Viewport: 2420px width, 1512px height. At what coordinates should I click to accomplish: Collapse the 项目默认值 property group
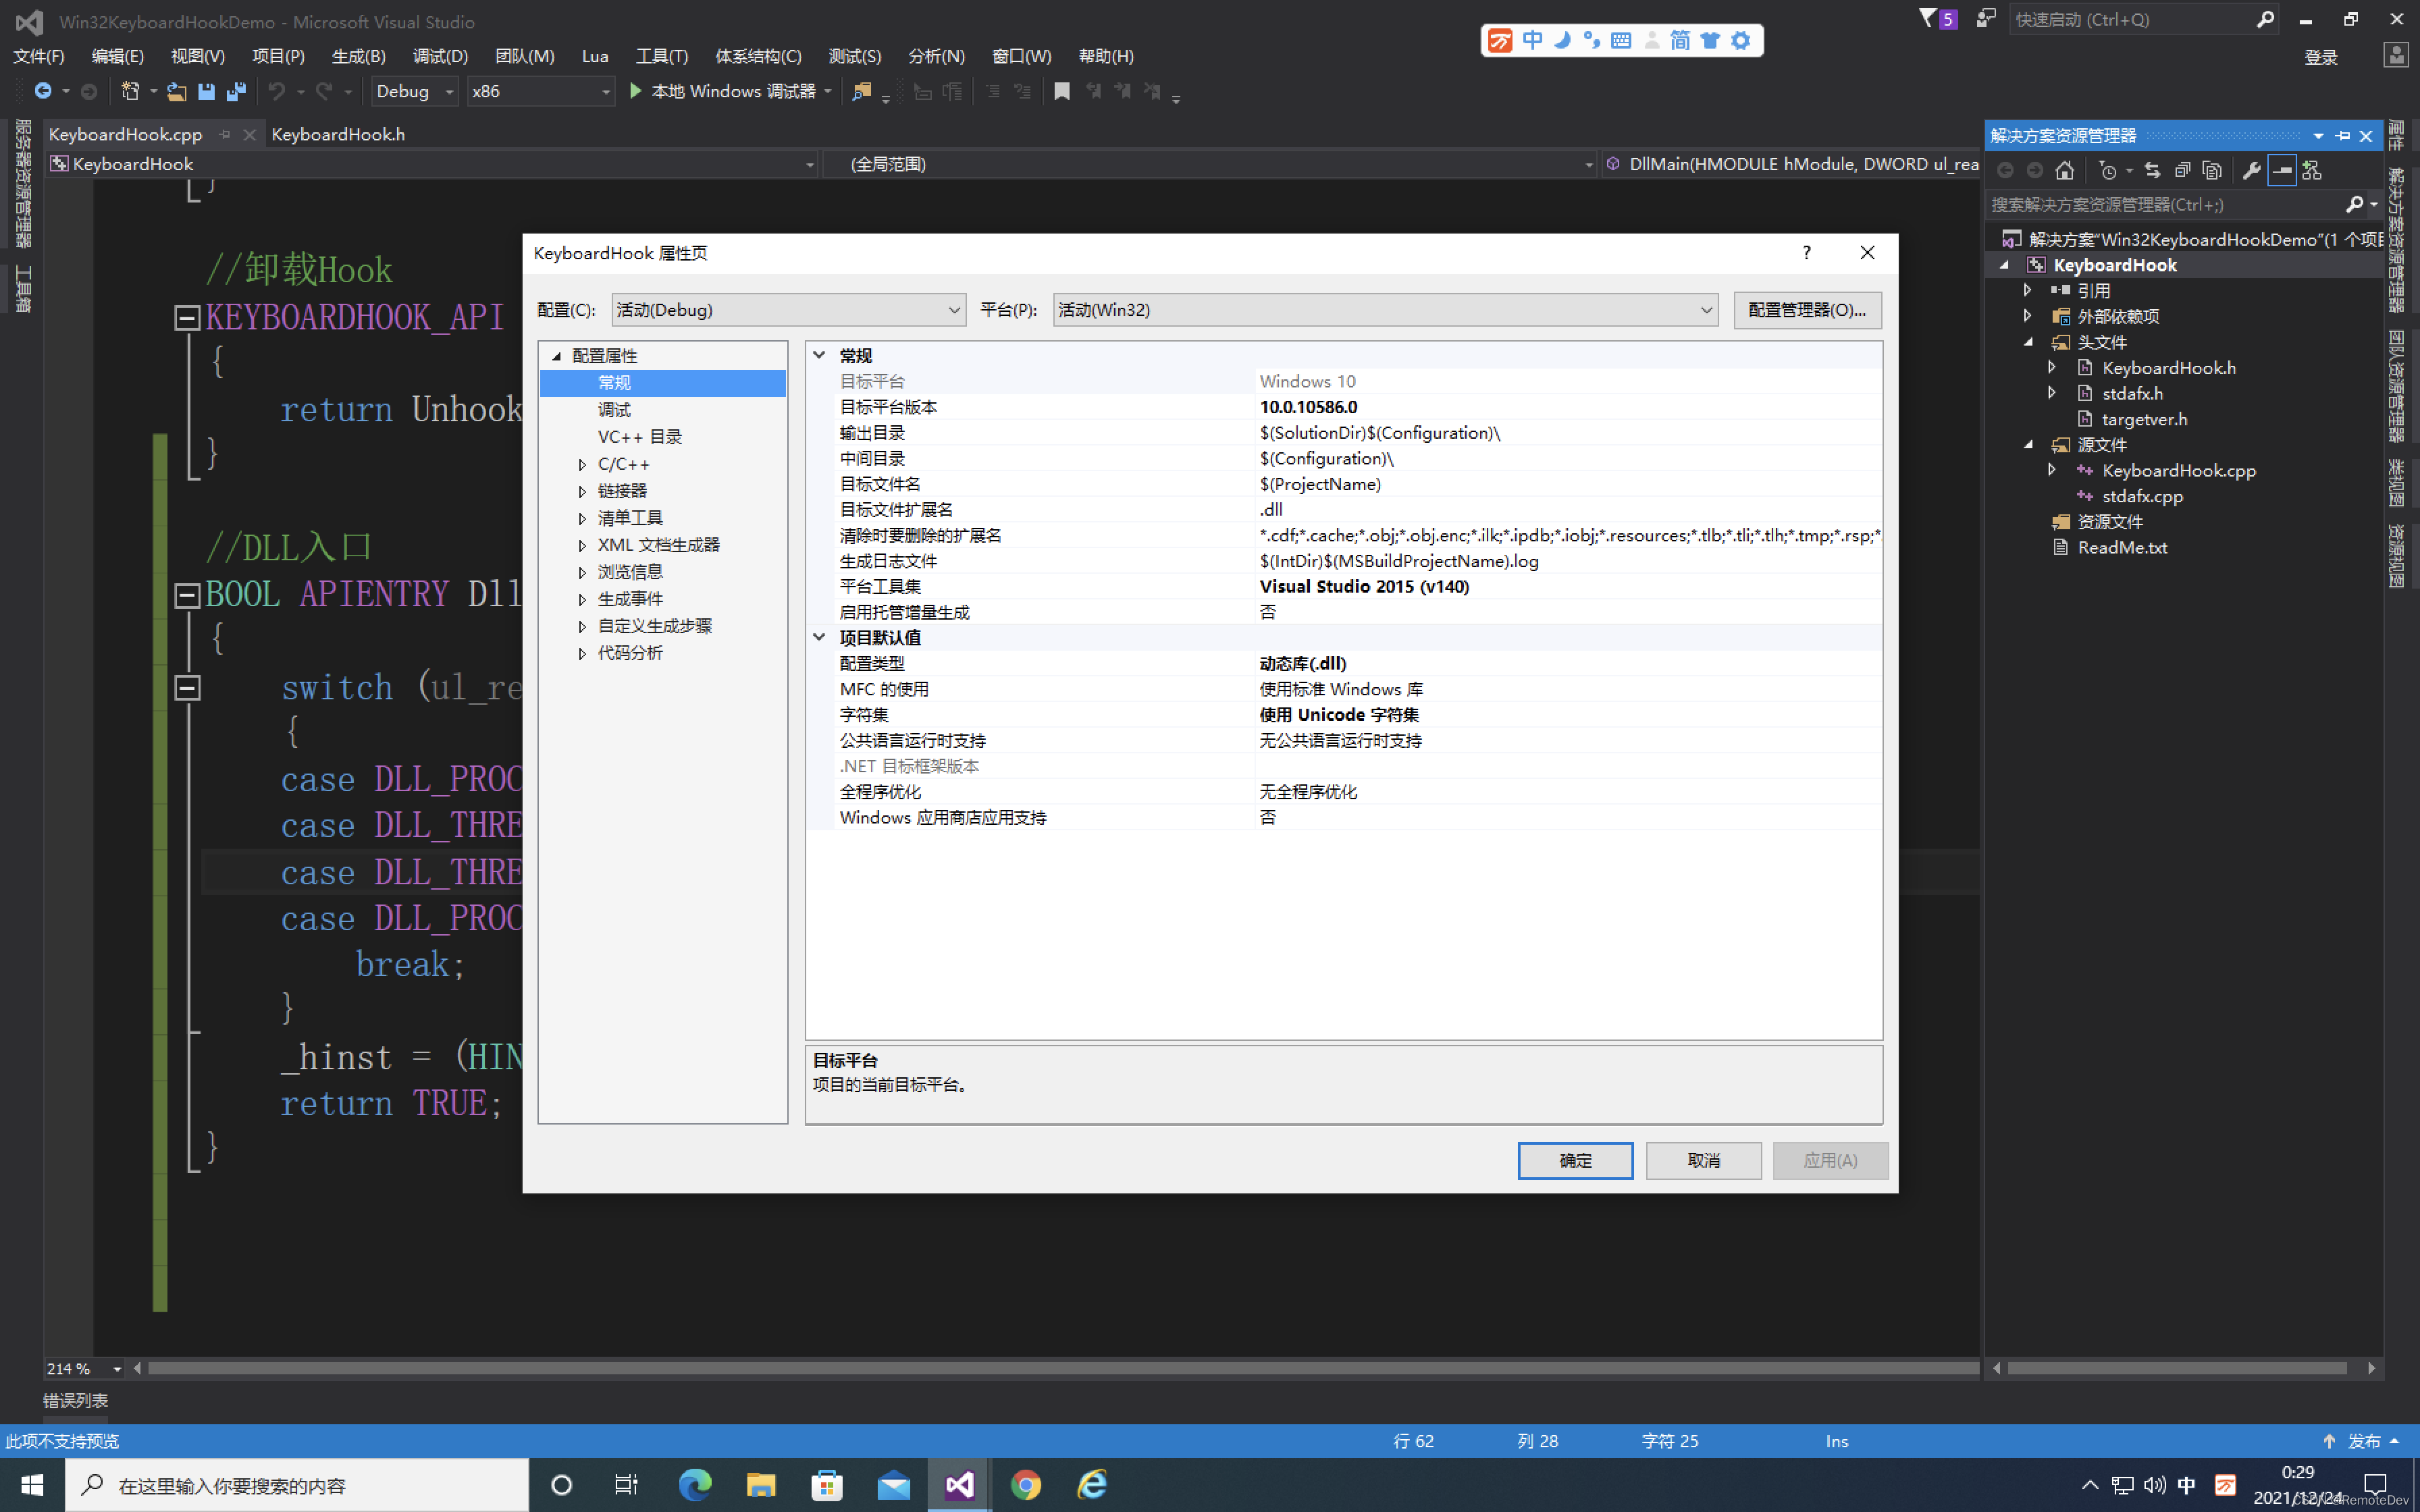819,637
